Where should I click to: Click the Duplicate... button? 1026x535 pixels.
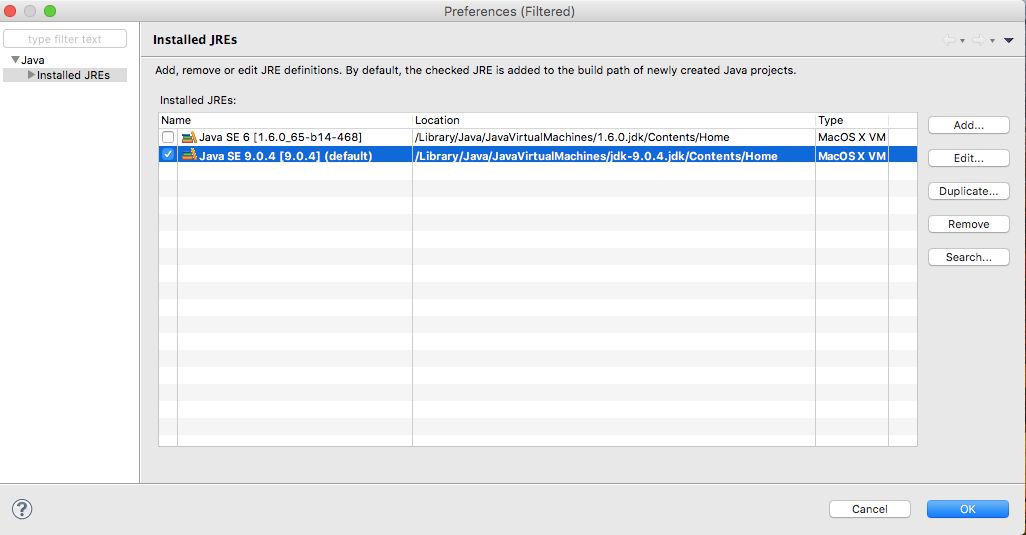tap(968, 191)
